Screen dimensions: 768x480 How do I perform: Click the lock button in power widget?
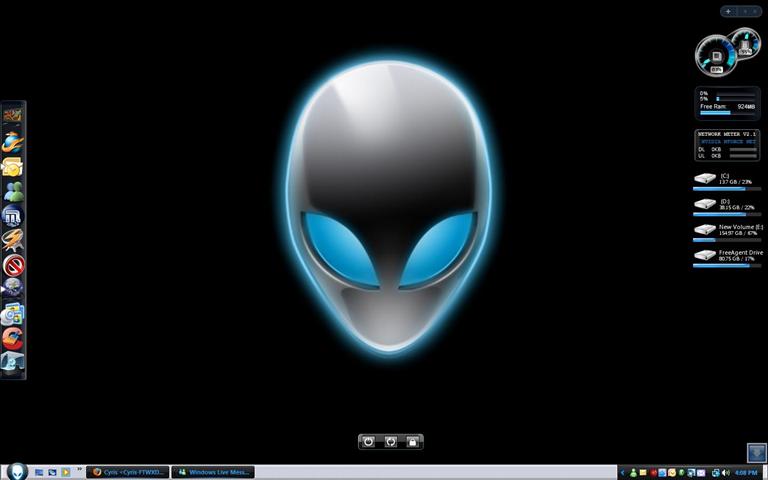412,442
